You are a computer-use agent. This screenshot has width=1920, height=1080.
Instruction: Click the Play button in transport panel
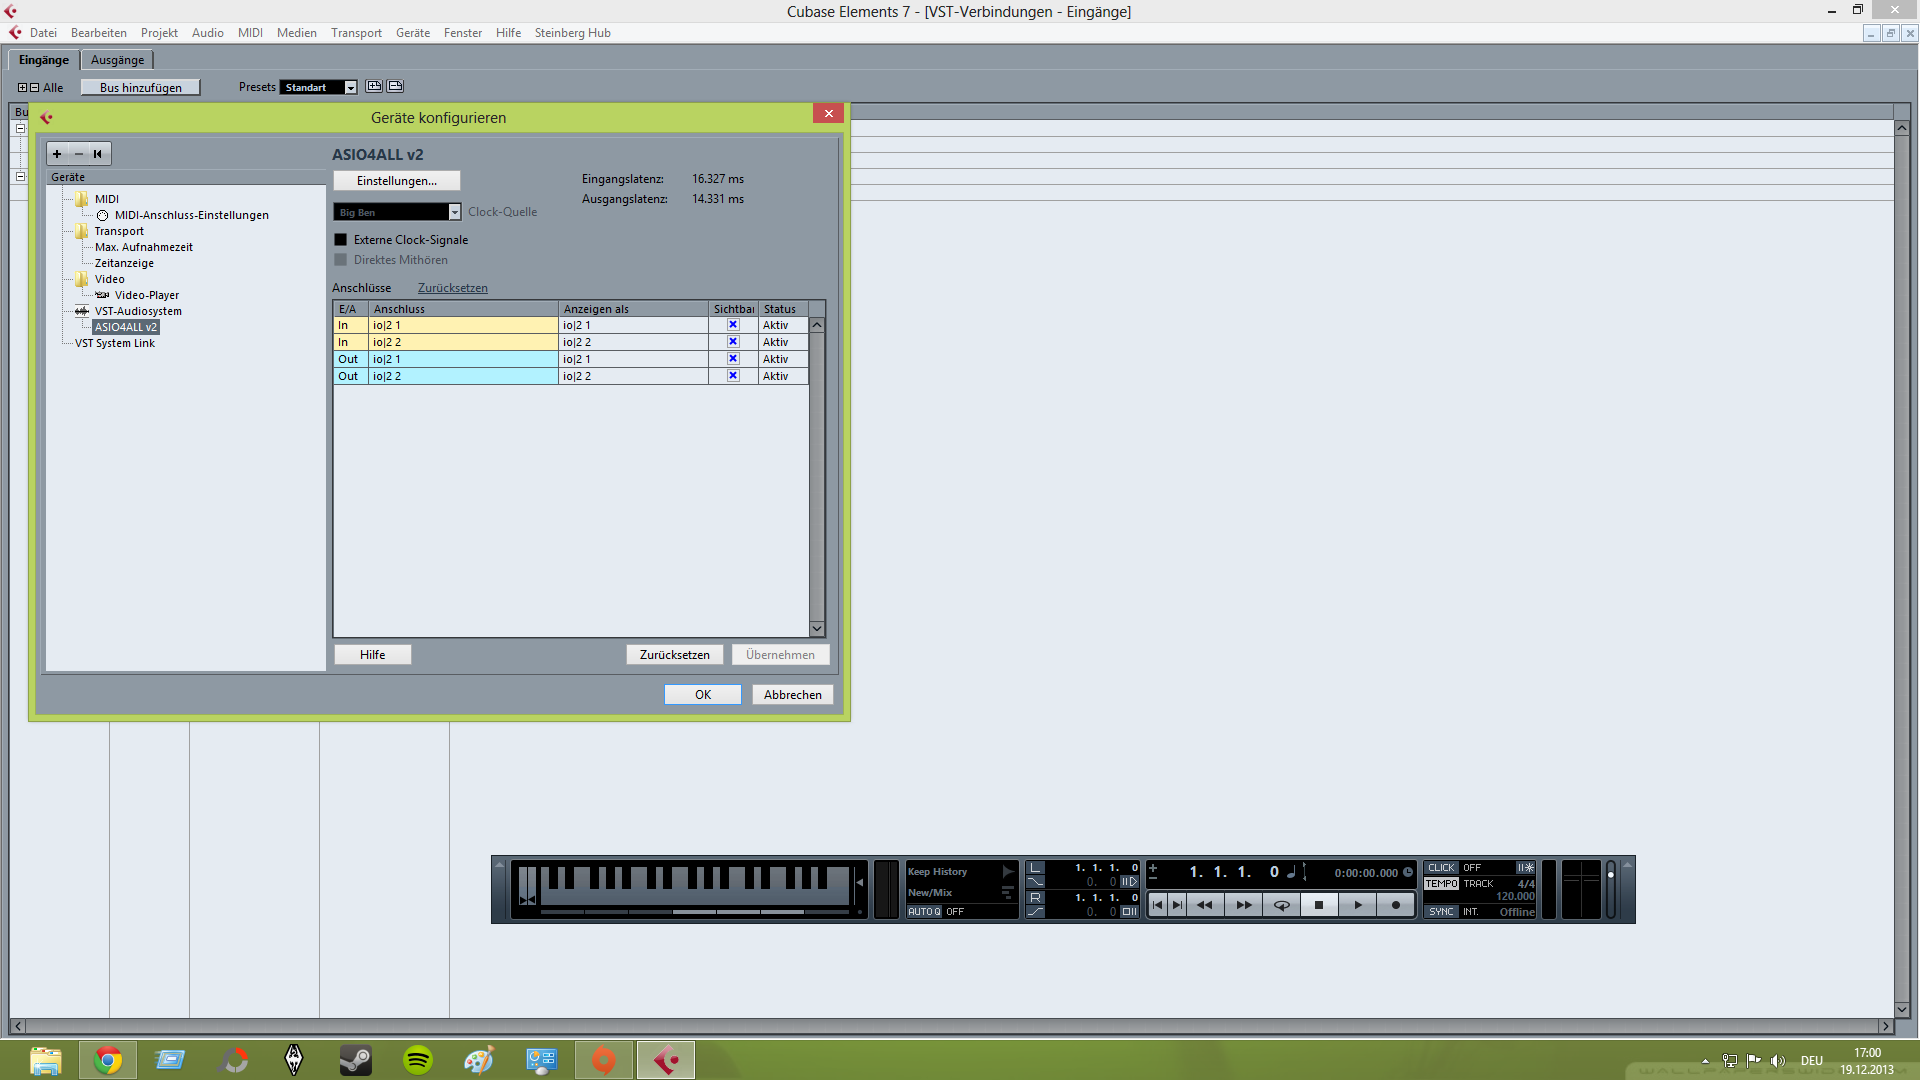pos(1357,905)
